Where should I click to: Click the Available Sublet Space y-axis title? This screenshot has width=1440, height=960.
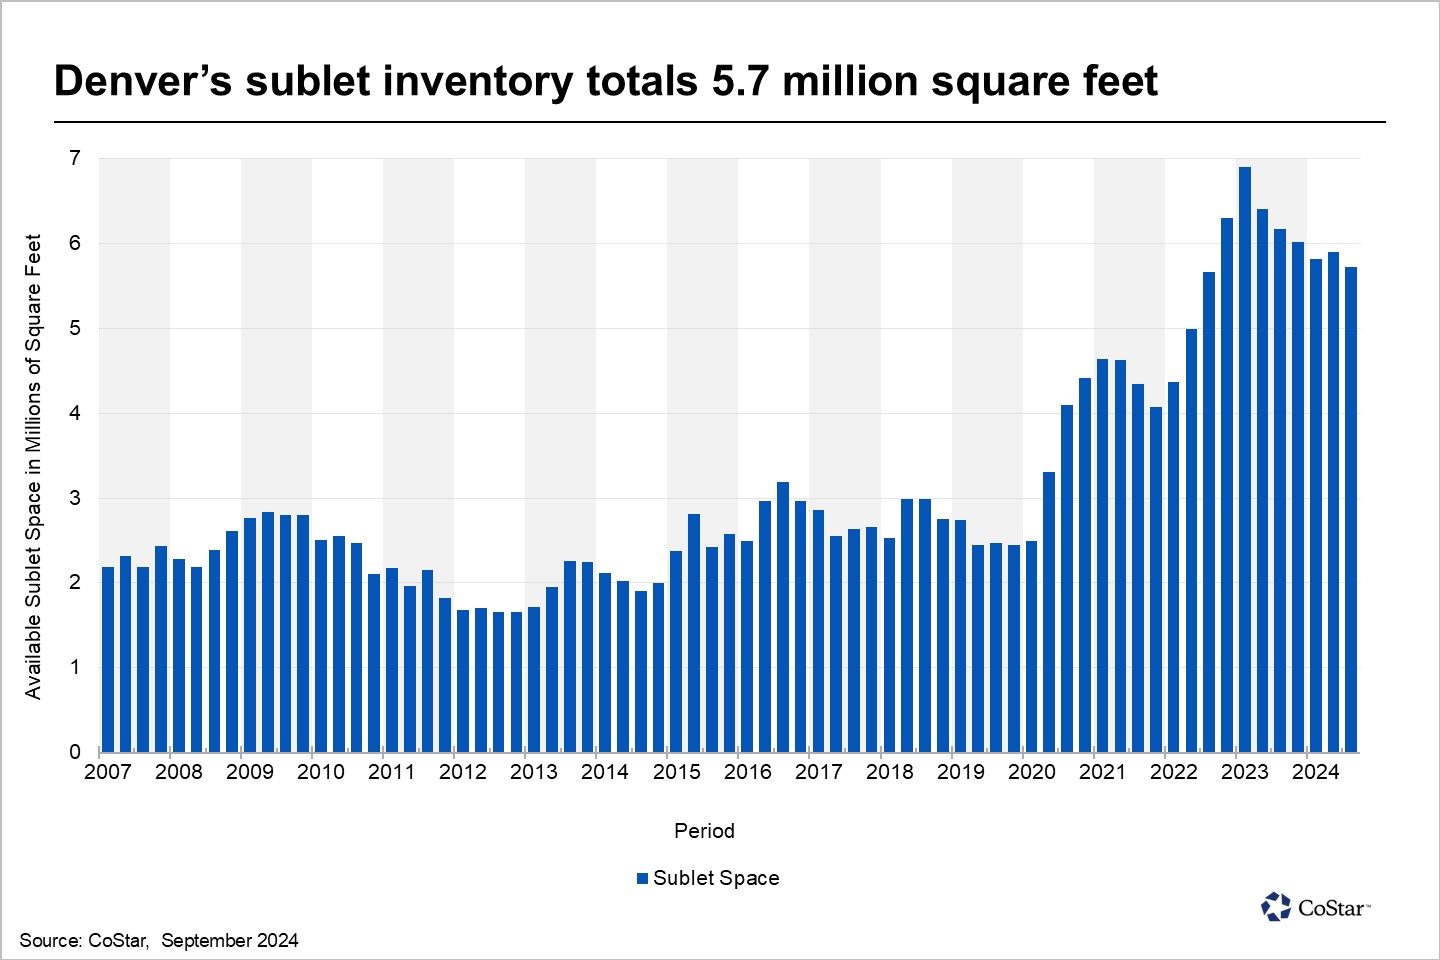[x=33, y=466]
